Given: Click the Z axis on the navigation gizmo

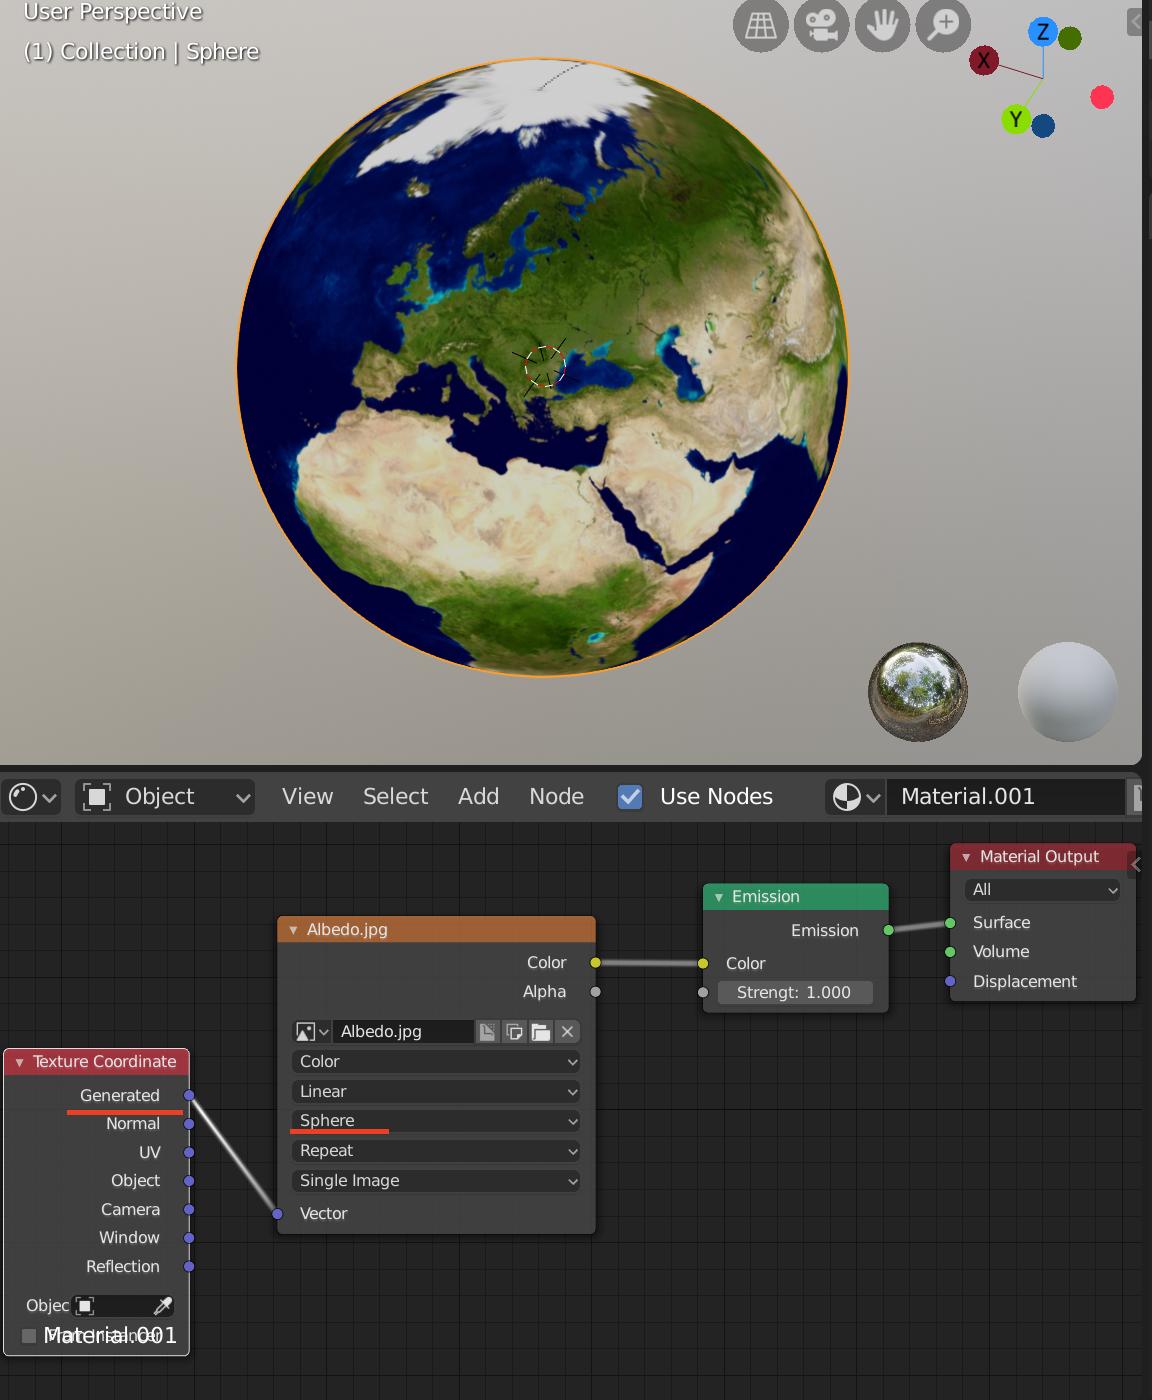Looking at the screenshot, I should click(1042, 33).
